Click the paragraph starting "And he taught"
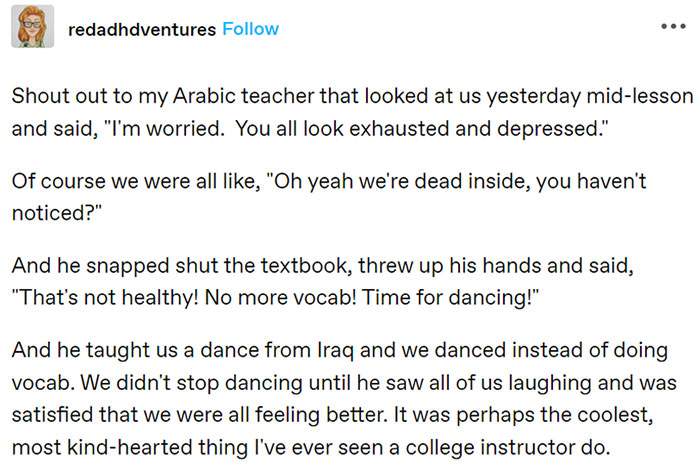Screen dimensions: 700x476 [x=344, y=399]
